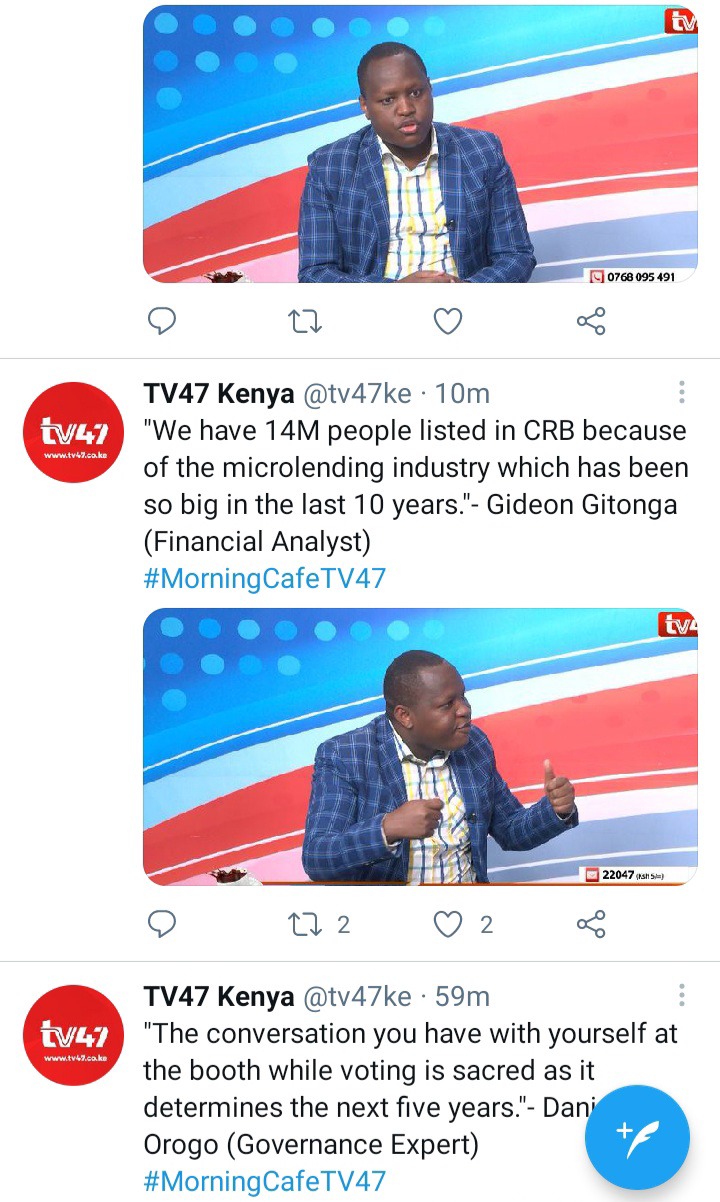Screen dimensions: 720x1202
Task: Open #MorningCafeTV47 hashtag under Orogo quote
Action: tap(265, 1181)
